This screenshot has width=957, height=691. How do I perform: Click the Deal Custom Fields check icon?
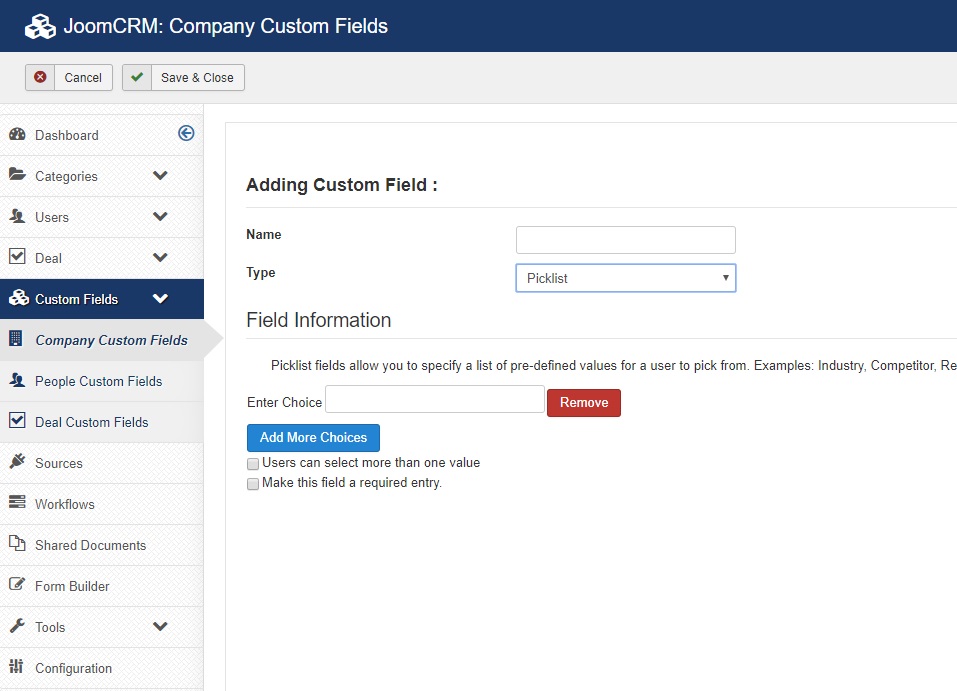(x=18, y=421)
